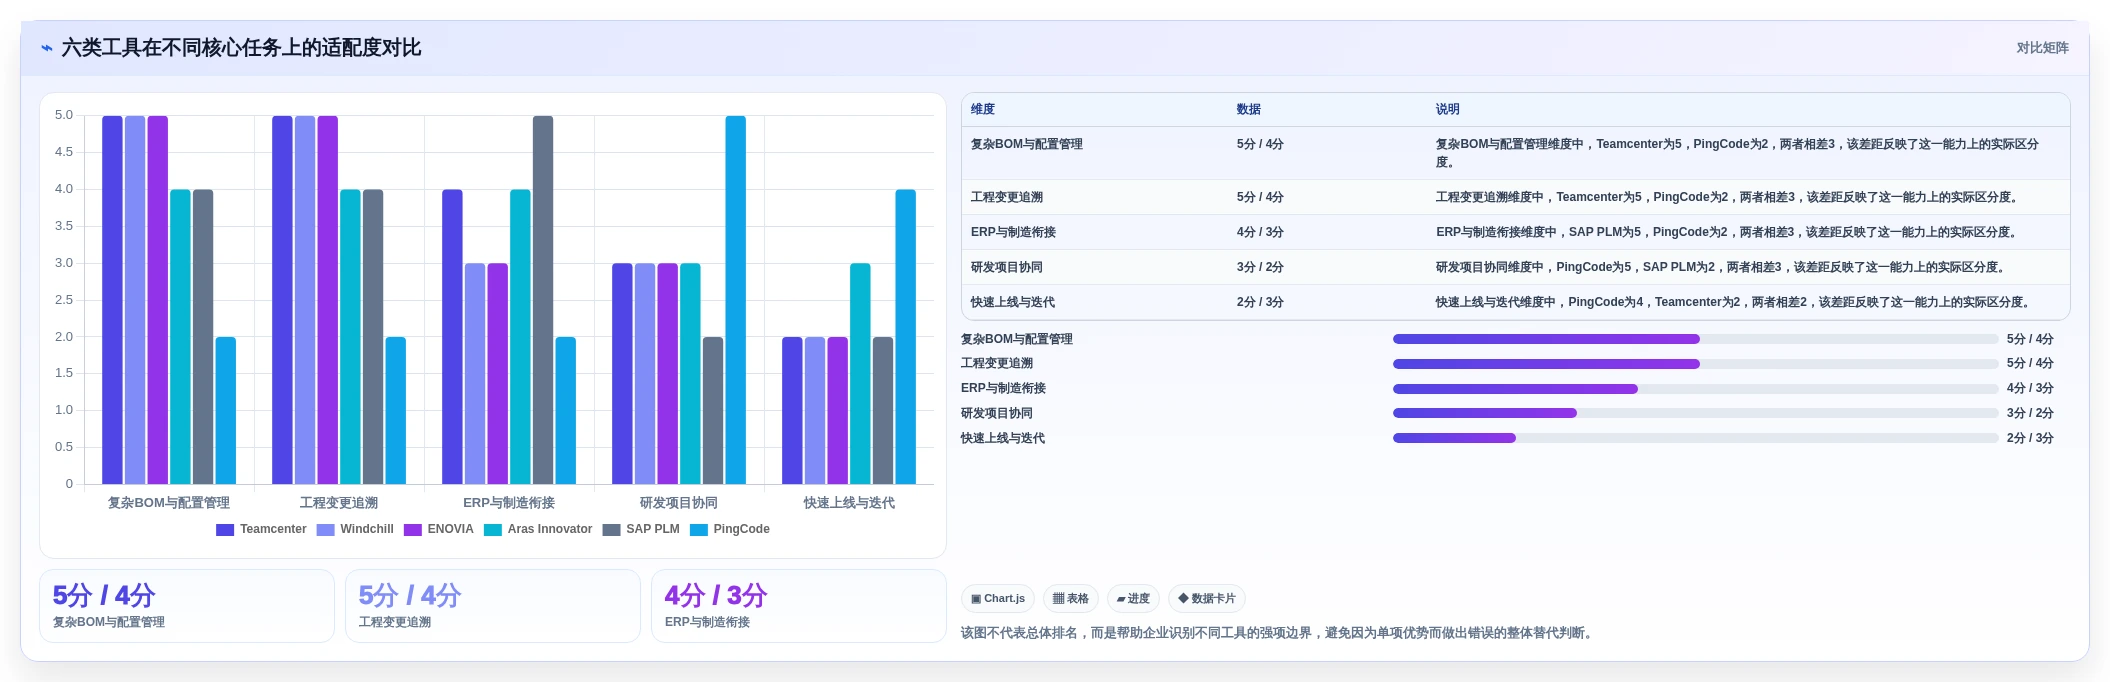
Task: Click the 4分 / 3分 value beside progress bars
Action: point(2030,389)
